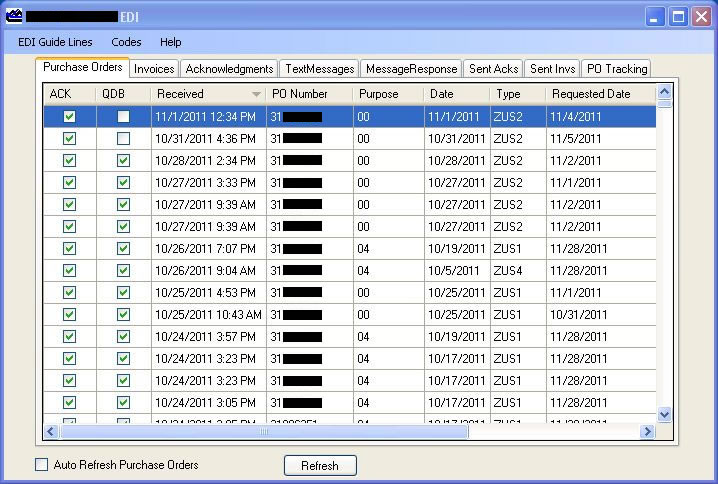Select the 10/26/2011 9:04 AM received cell

click(209, 270)
